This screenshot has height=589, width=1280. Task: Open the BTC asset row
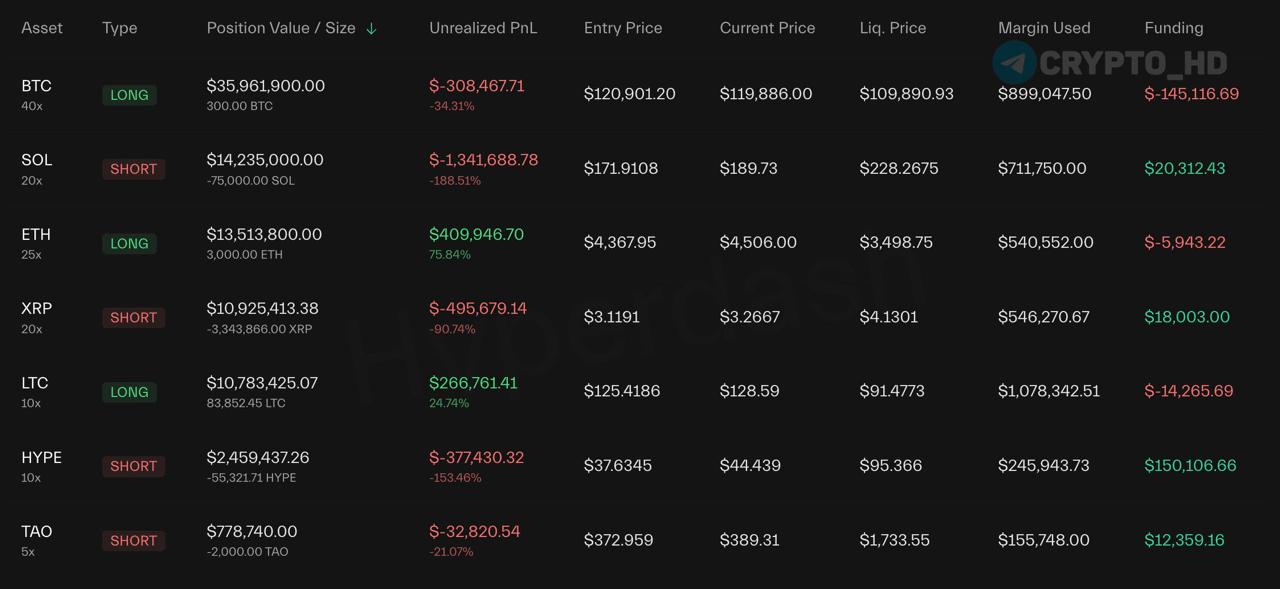point(640,94)
